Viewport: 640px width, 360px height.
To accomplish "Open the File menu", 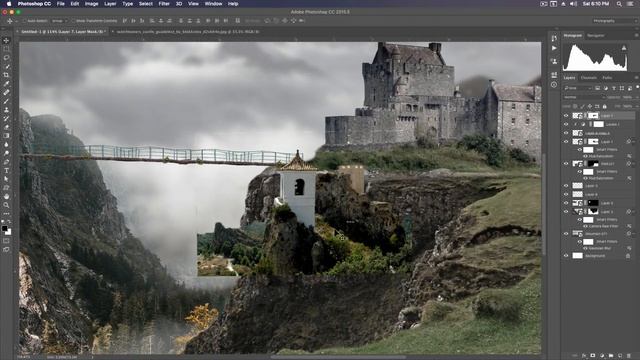I will tap(60, 4).
